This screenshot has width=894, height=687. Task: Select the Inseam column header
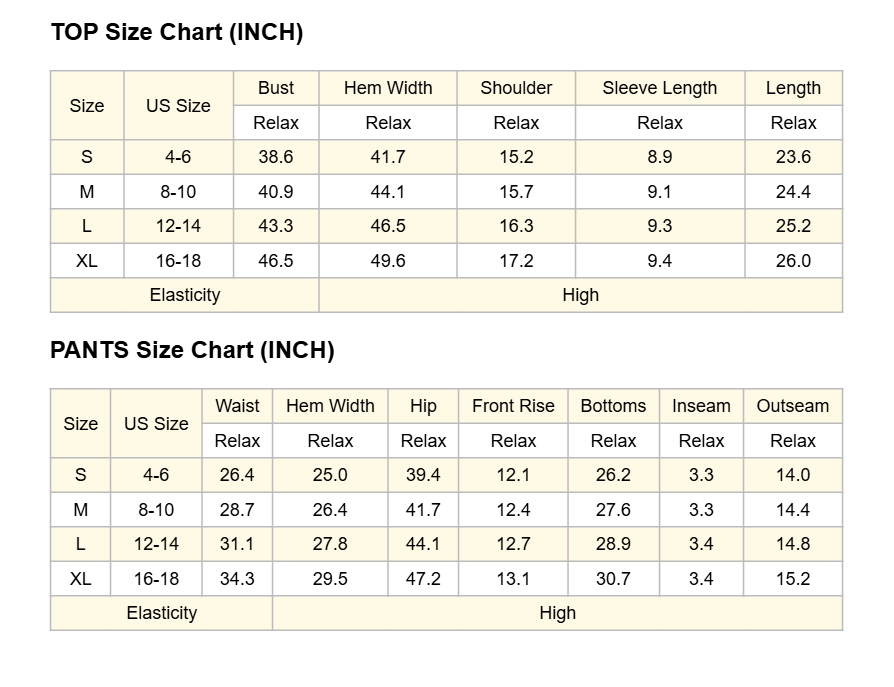(701, 406)
